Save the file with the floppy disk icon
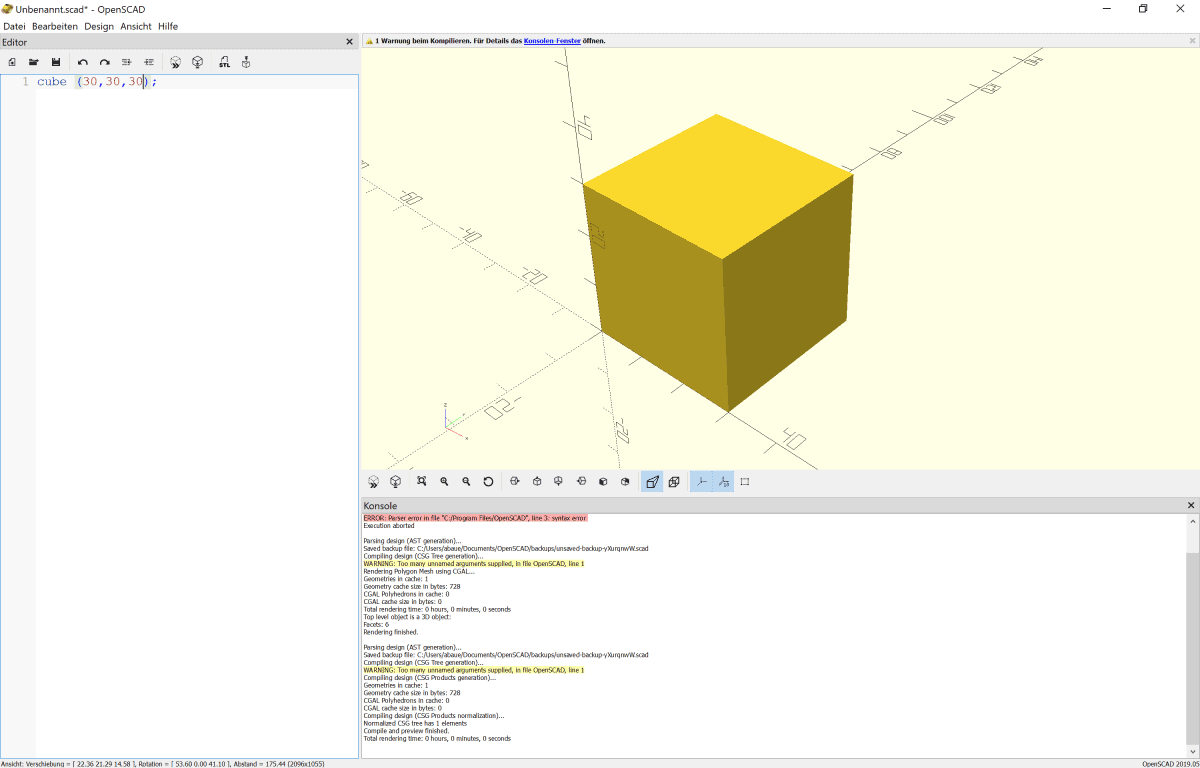Screen dimensions: 1200x768 [x=56, y=62]
